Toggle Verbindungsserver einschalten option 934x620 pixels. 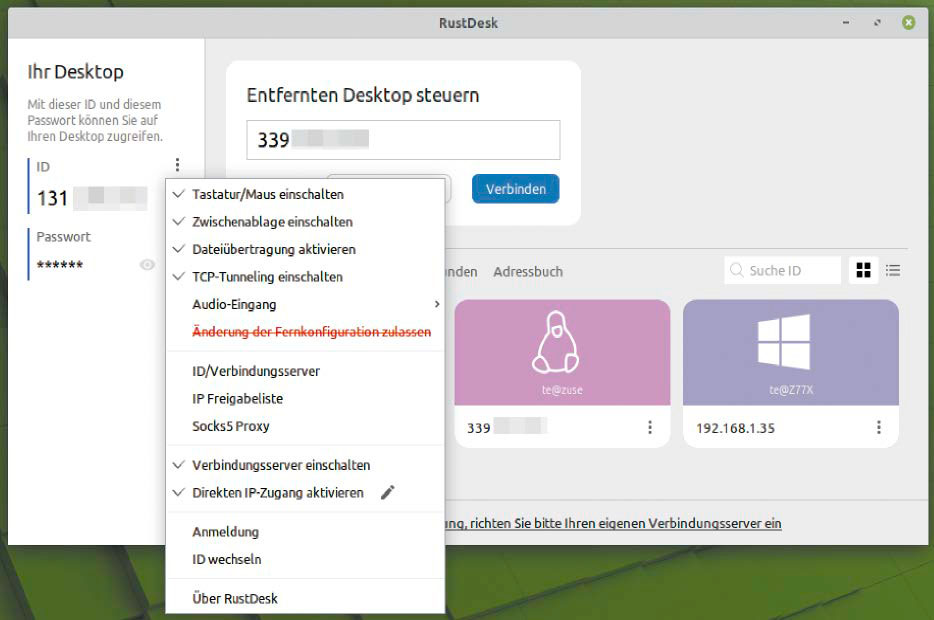click(306, 465)
